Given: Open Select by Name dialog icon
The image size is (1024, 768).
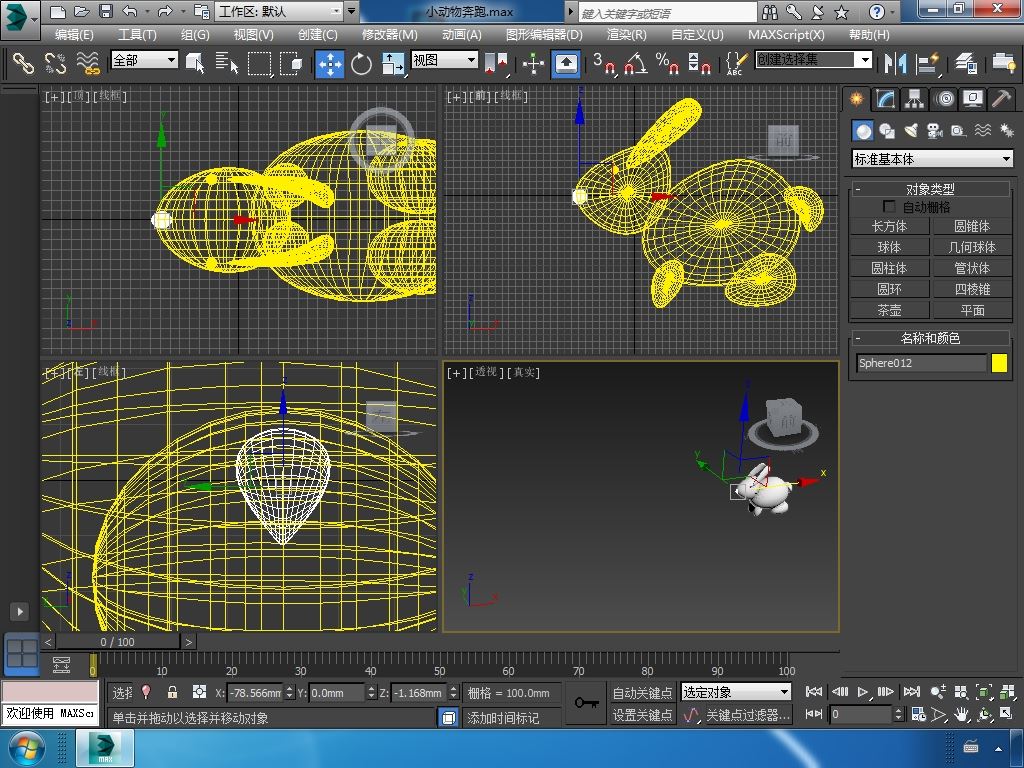Looking at the screenshot, I should 226,63.
